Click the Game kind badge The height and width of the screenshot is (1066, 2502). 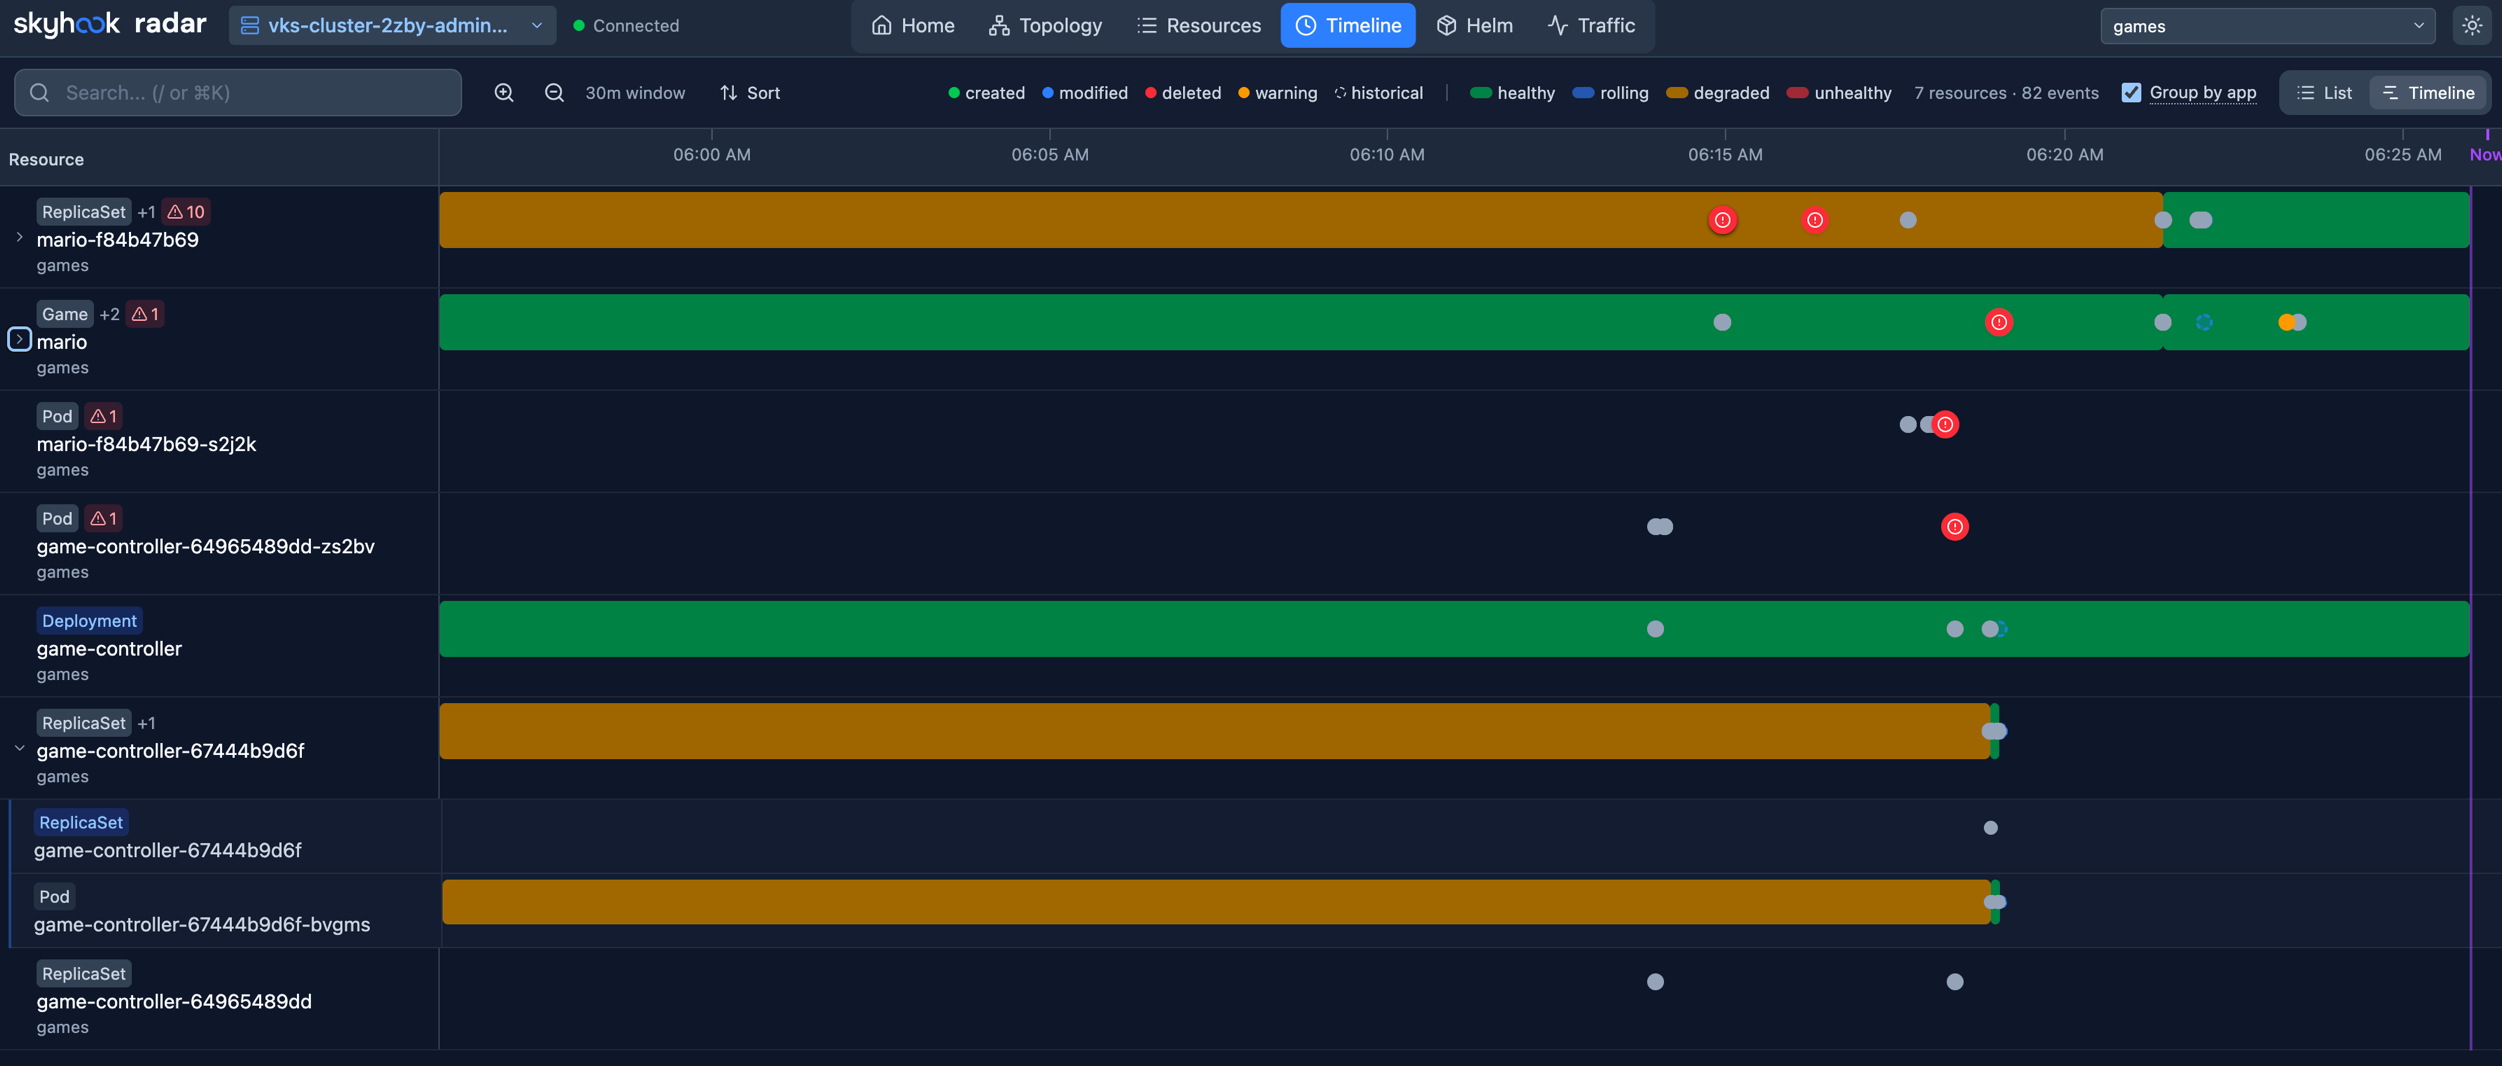(x=65, y=314)
